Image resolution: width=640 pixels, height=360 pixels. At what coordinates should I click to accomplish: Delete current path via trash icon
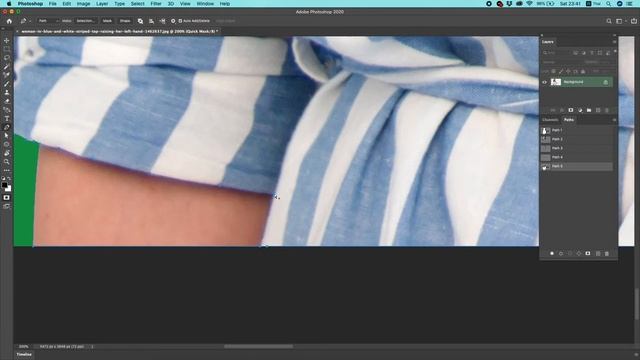point(607,253)
